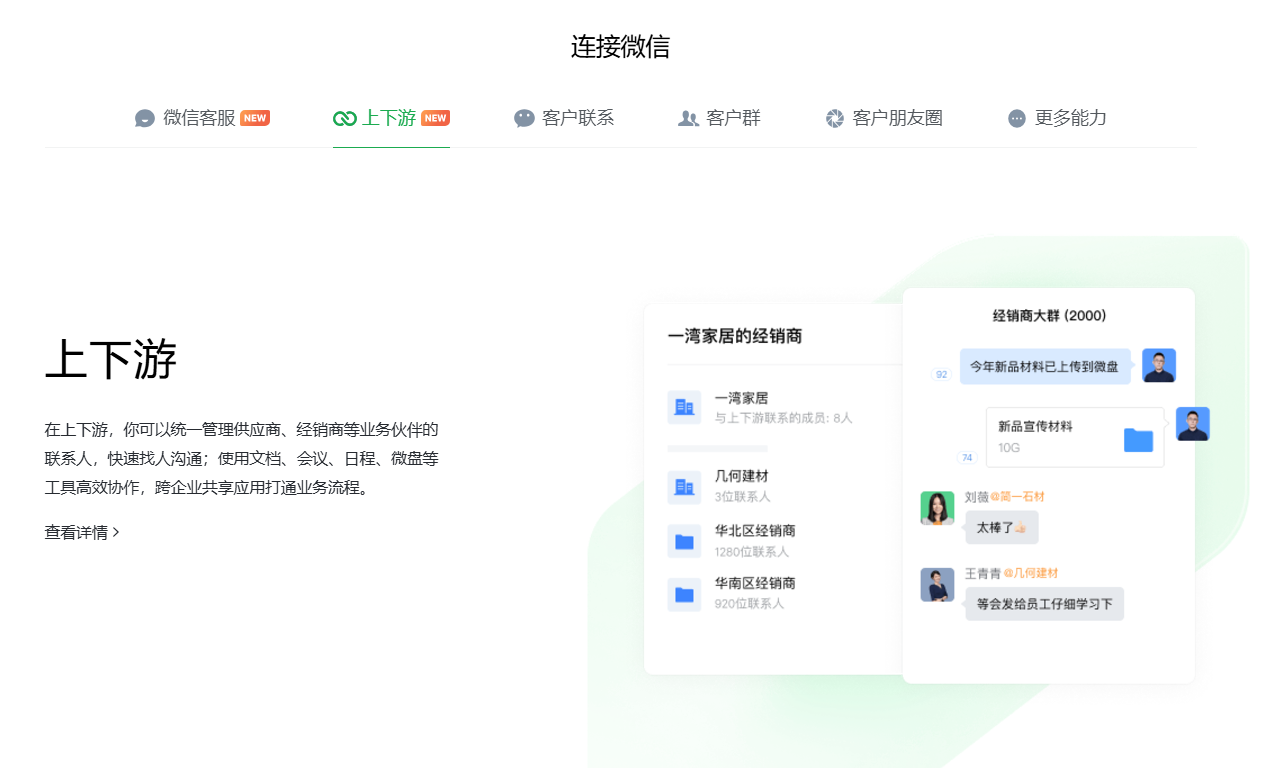Click 王青青's avatar in the chat
The height and width of the screenshot is (768, 1276).
937,585
